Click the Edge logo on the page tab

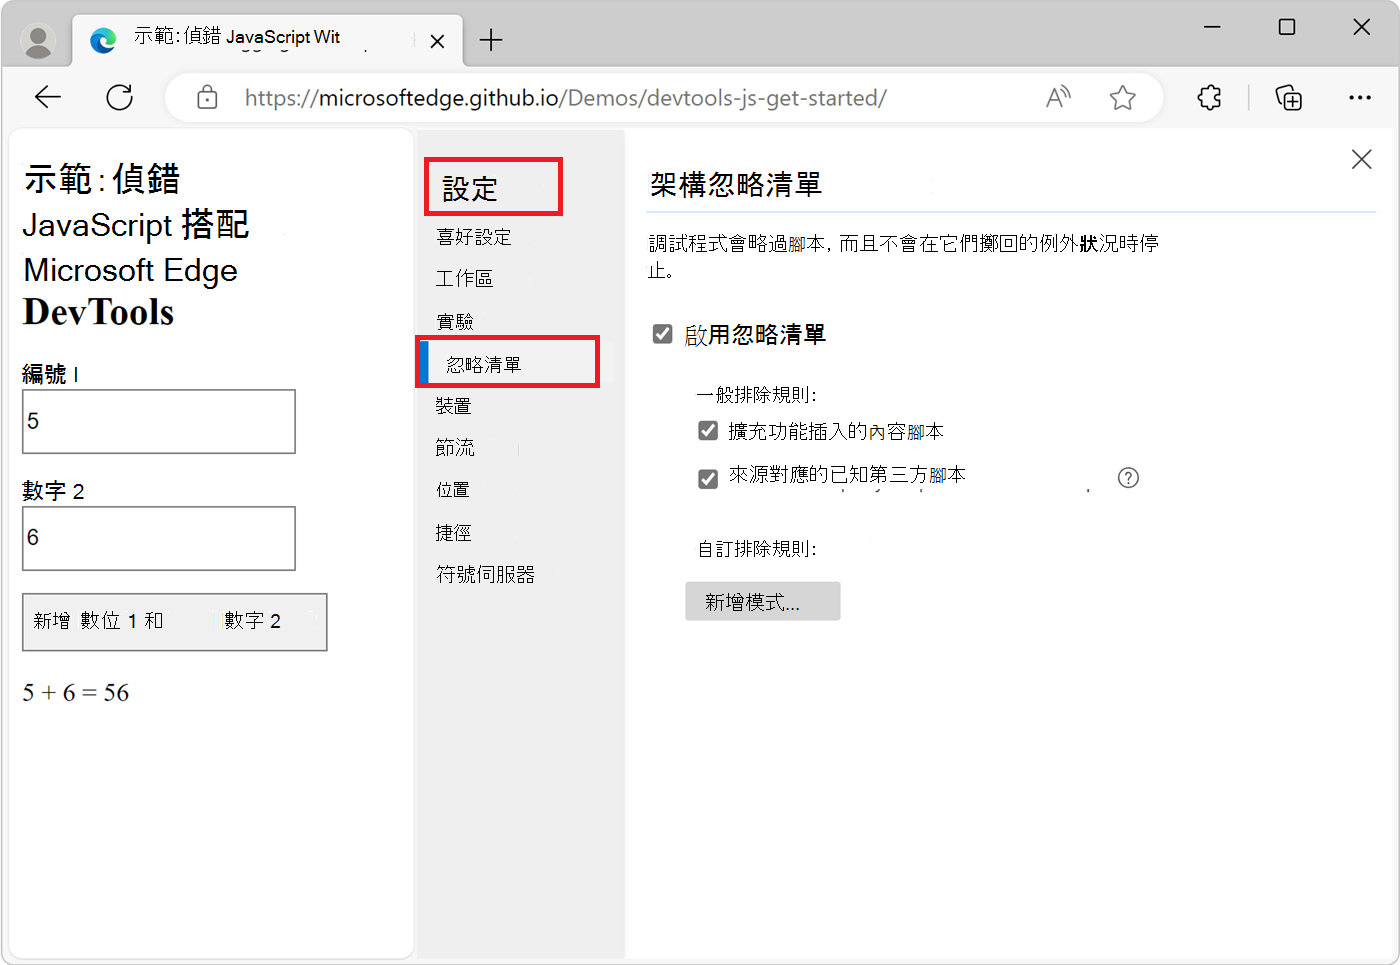pos(103,40)
